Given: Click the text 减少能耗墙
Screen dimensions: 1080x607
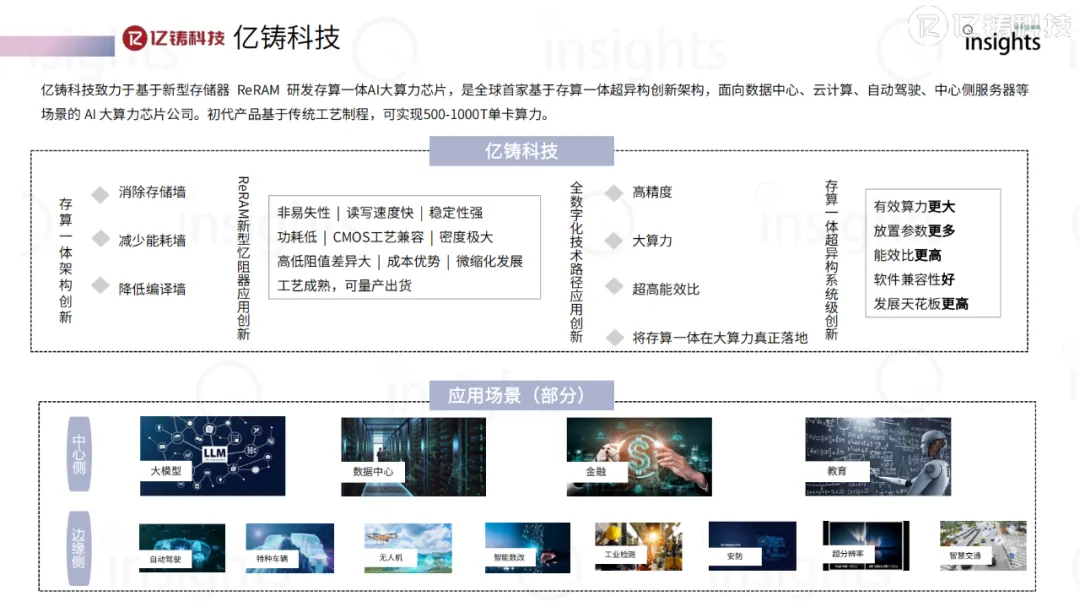Looking at the screenshot, I should (152, 240).
